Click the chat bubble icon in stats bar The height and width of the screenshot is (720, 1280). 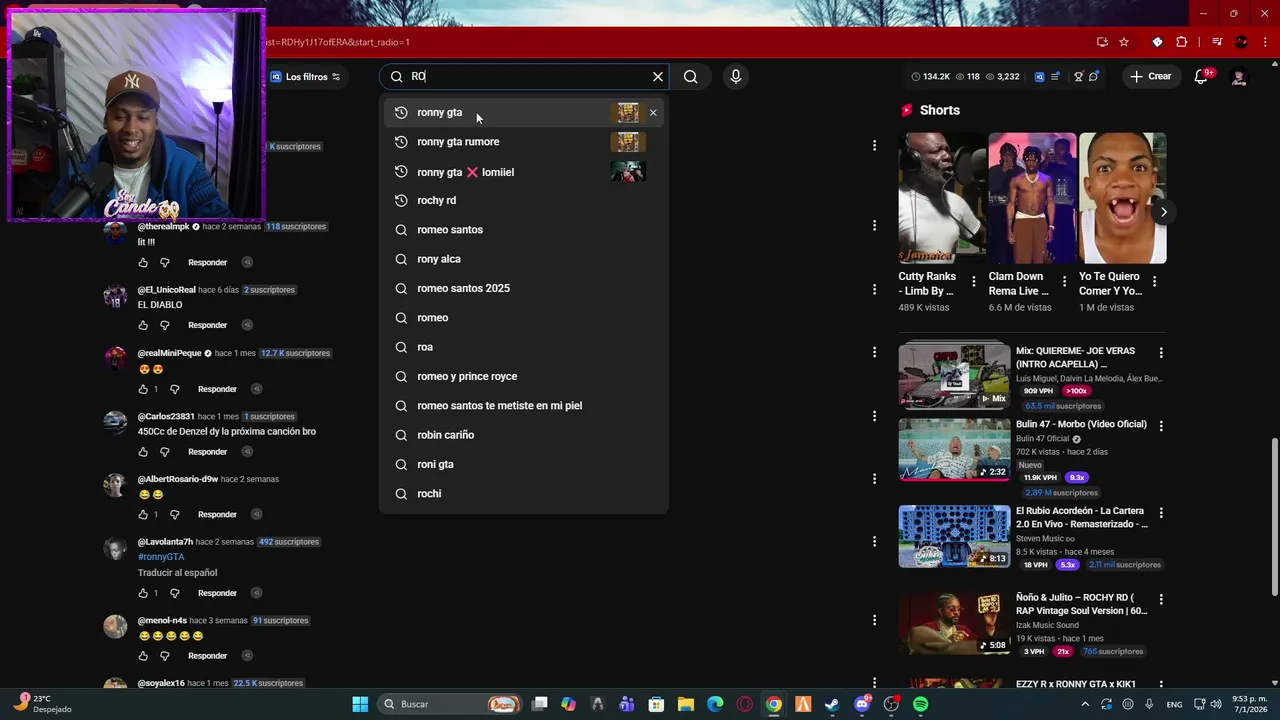click(1094, 77)
